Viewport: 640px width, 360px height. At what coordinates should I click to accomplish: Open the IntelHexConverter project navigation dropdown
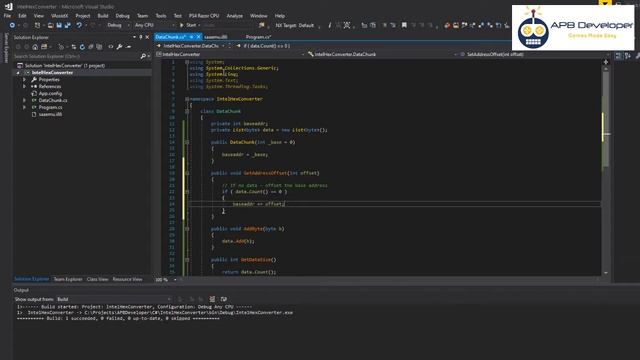click(231, 54)
